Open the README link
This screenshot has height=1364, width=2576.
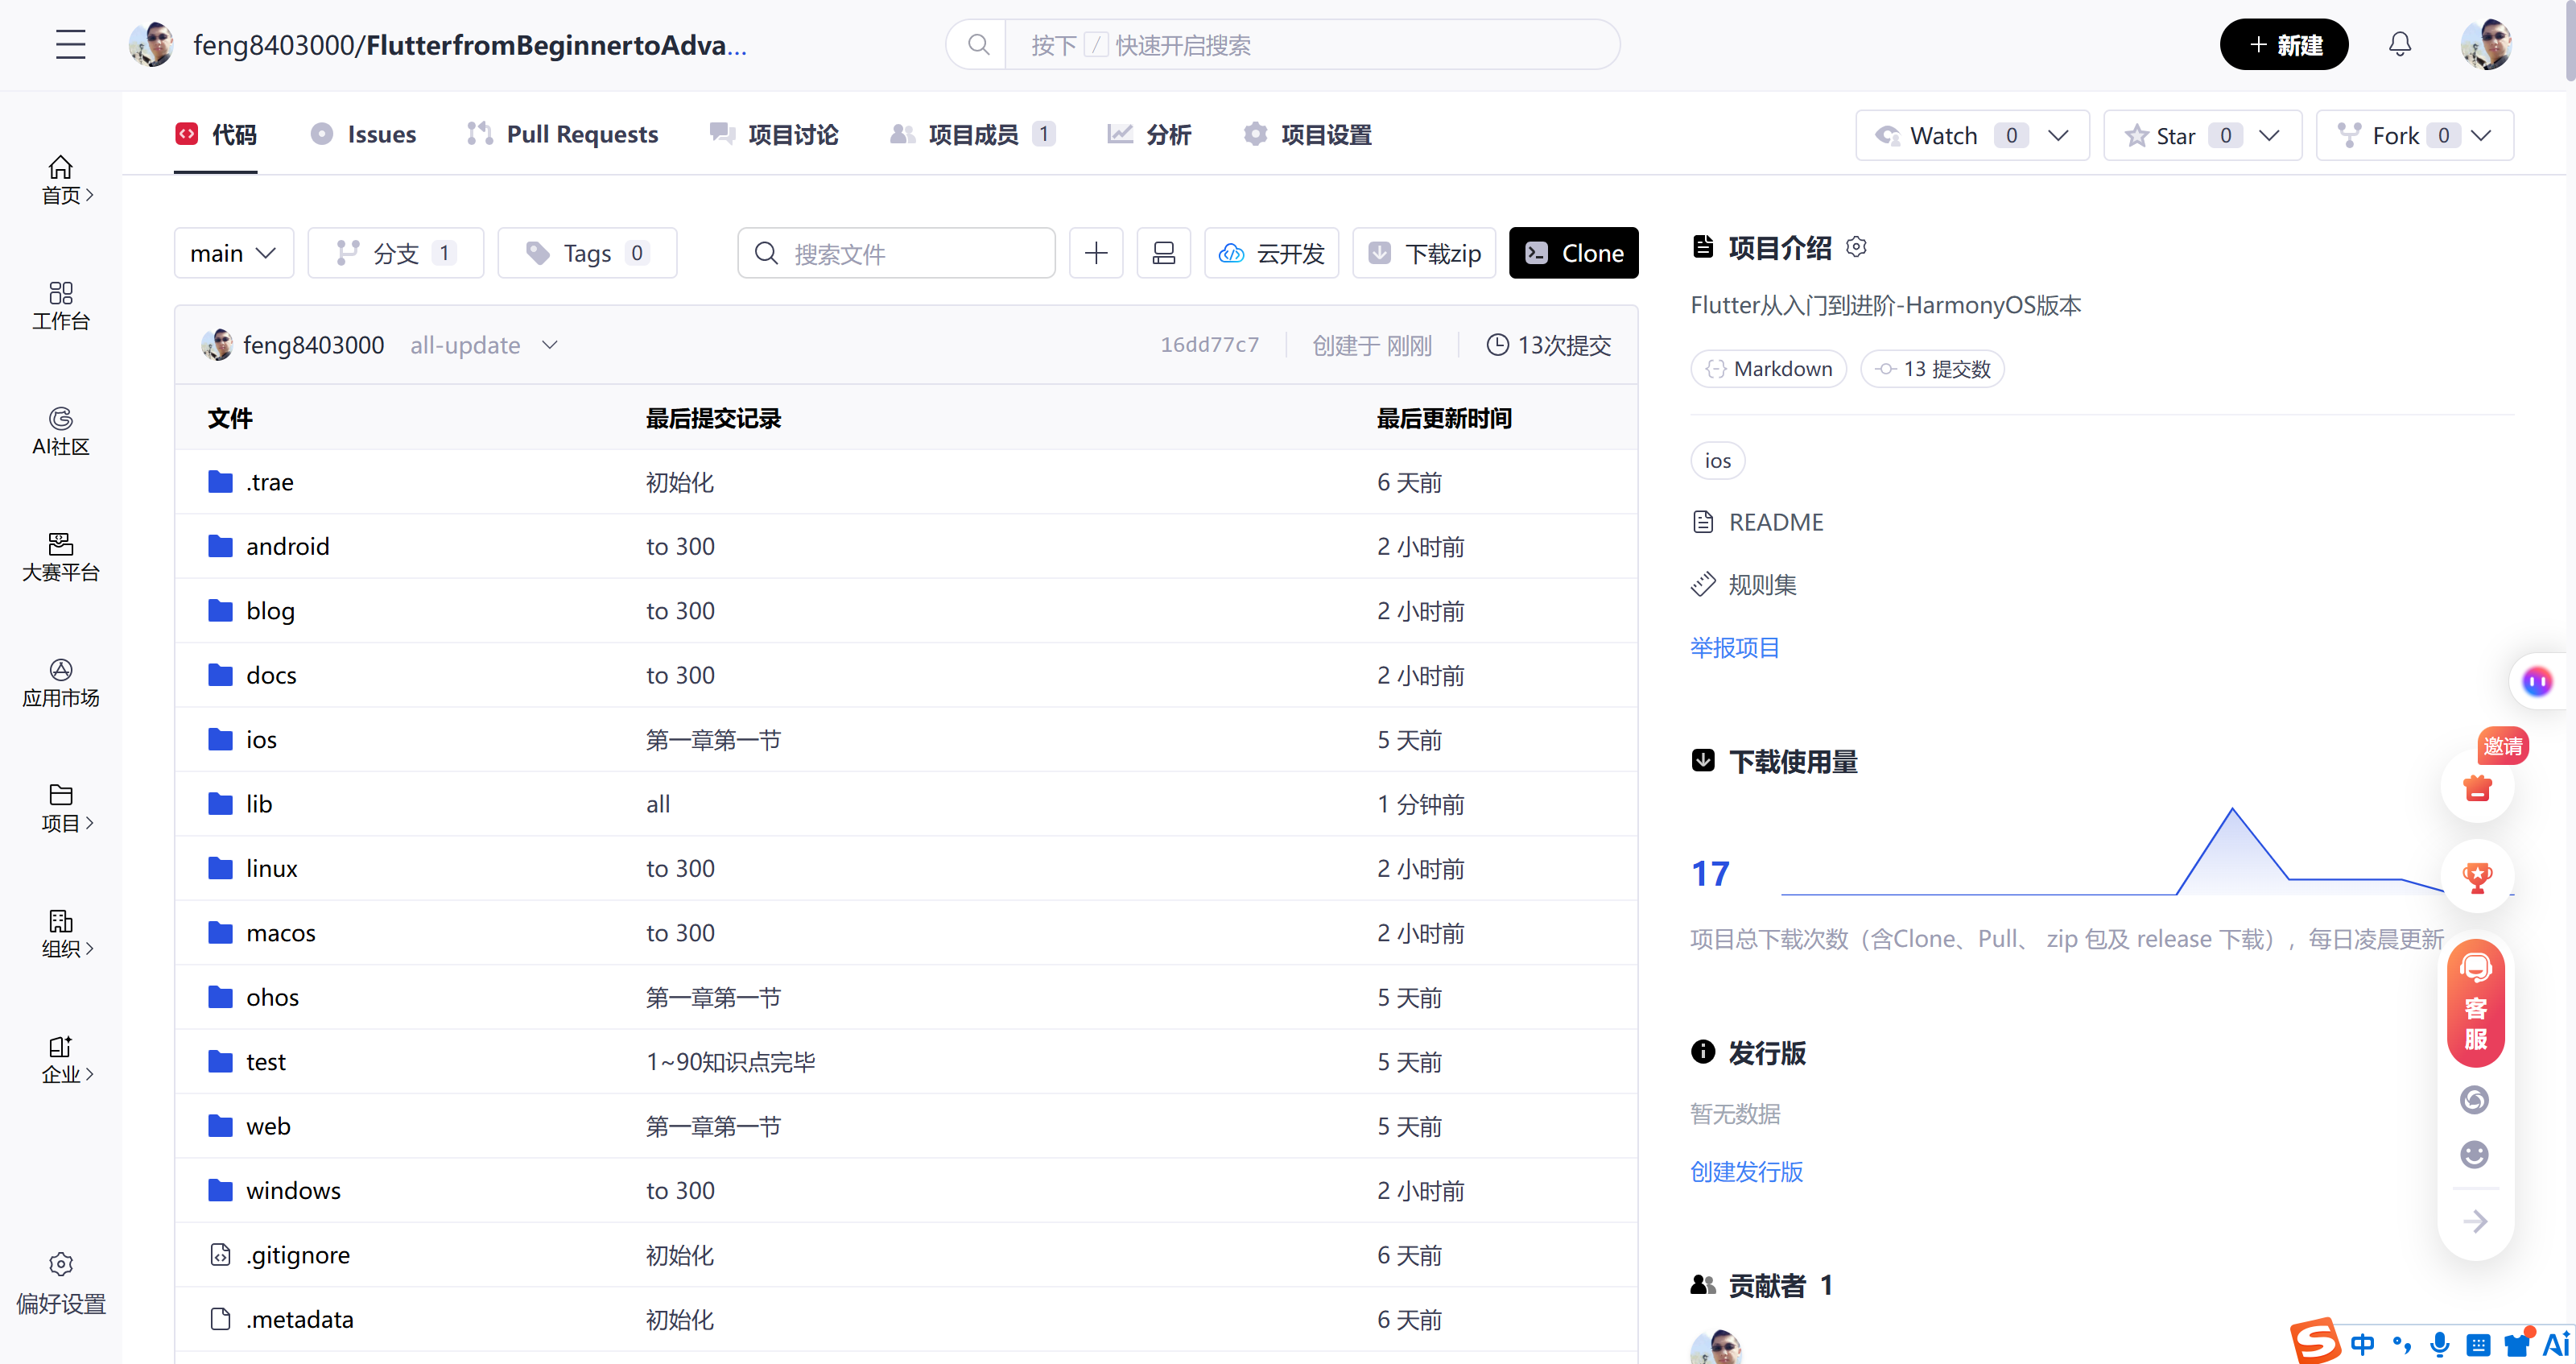point(1758,522)
